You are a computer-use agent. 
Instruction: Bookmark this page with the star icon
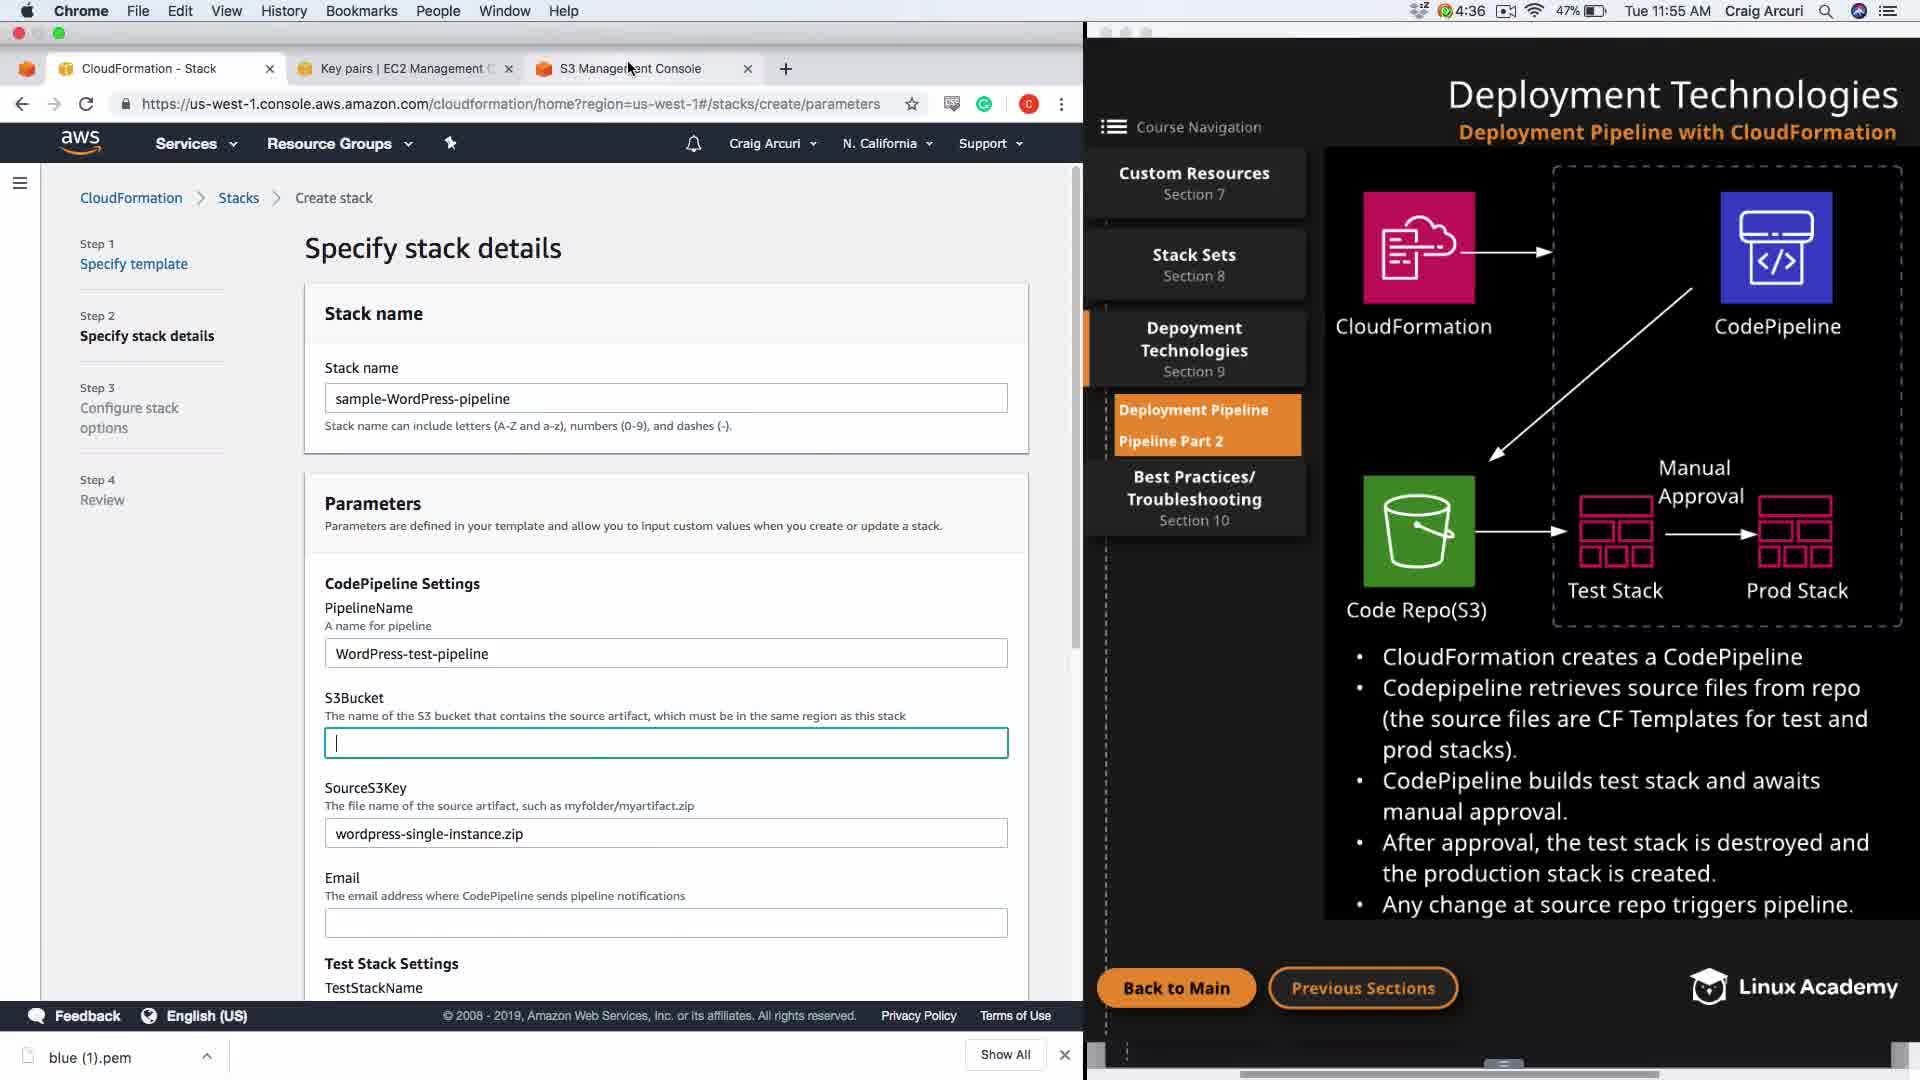[911, 104]
